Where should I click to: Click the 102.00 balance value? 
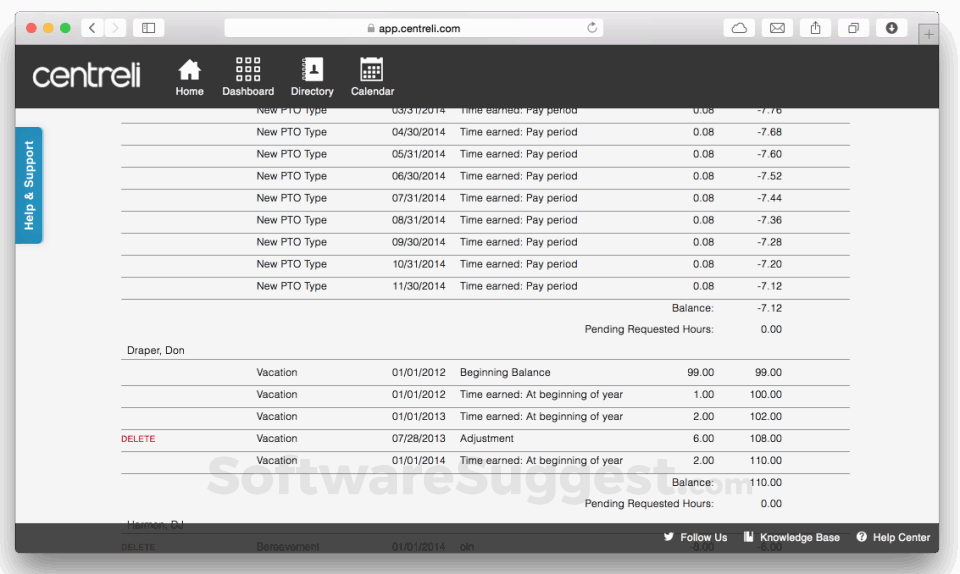pos(765,416)
